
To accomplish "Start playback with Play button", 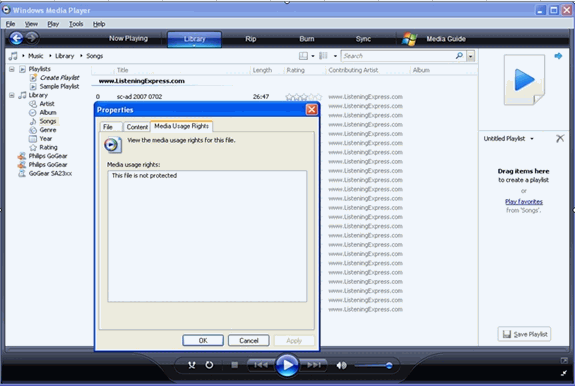I will pyautogui.click(x=287, y=365).
